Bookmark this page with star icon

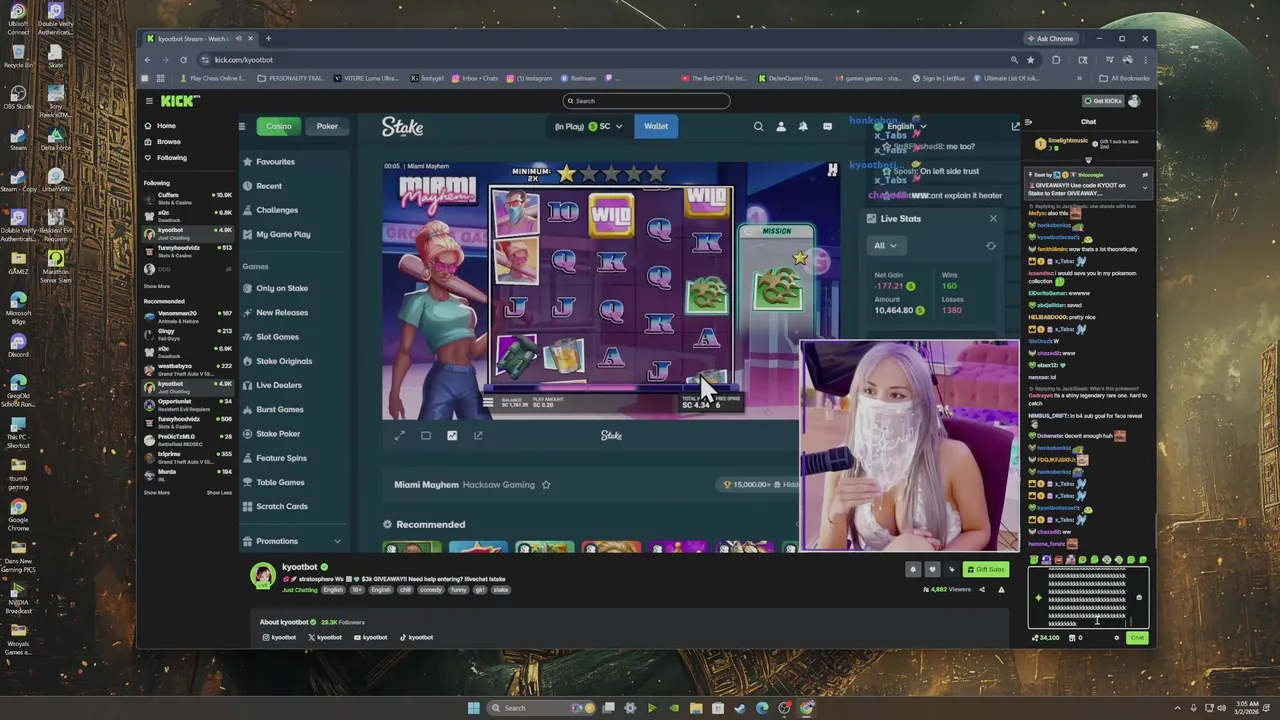(x=1030, y=59)
